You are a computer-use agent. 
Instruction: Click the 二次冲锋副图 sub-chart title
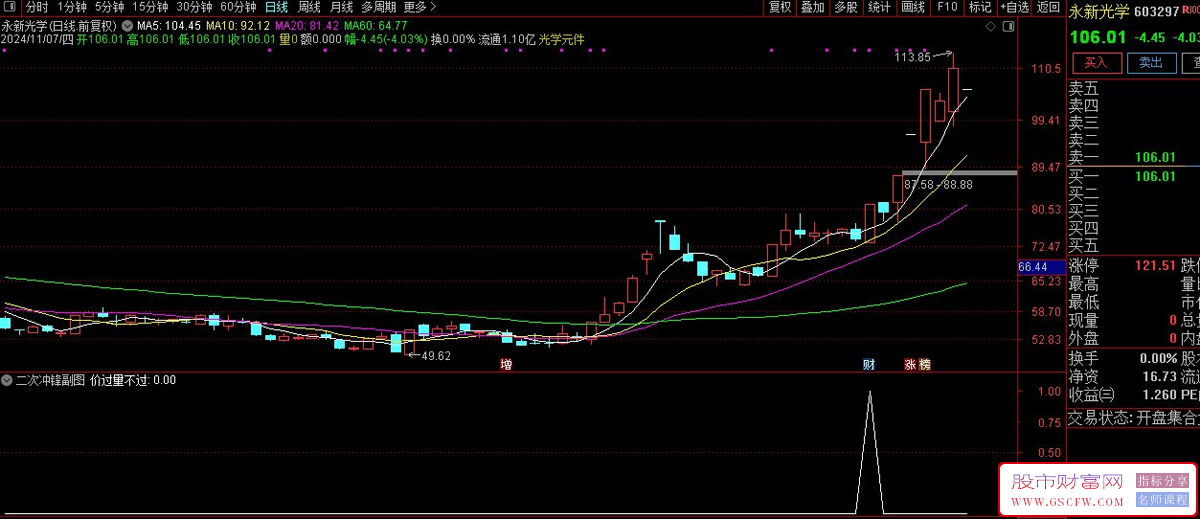point(50,380)
